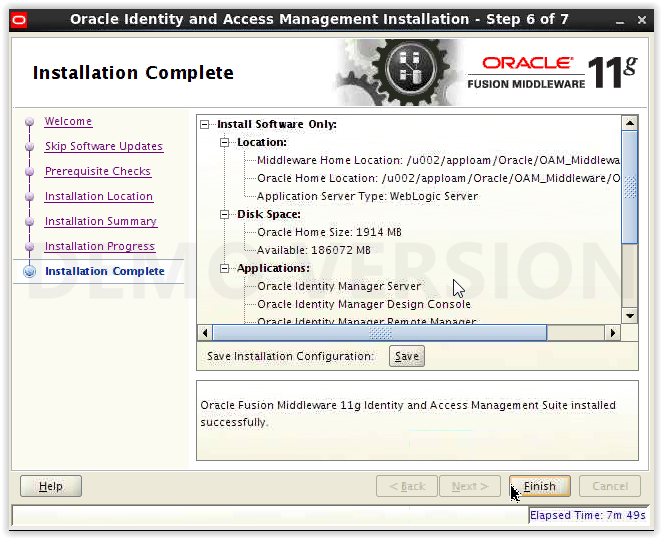Image resolution: width=662 pixels, height=539 pixels.
Task: Open the Installation Location step link
Action: click(x=99, y=196)
